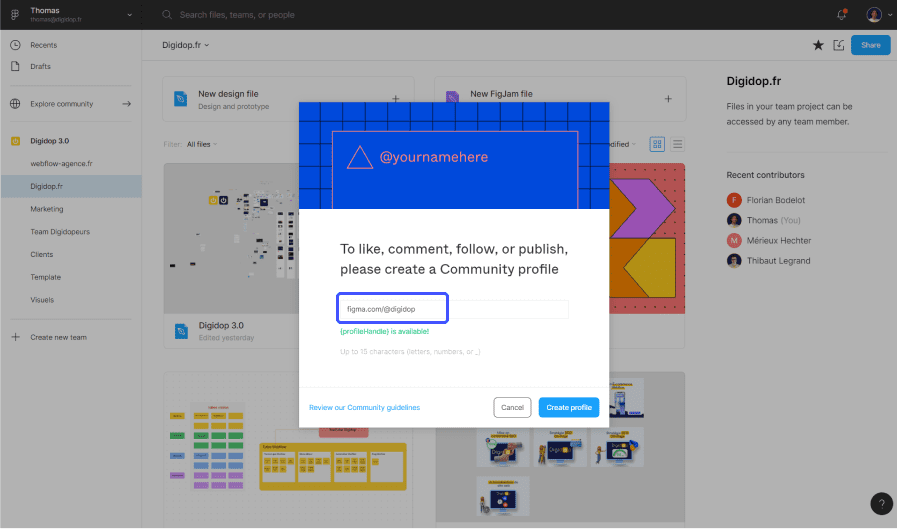Click the Drafts page icon
The width and height of the screenshot is (897, 529).
click(15, 66)
